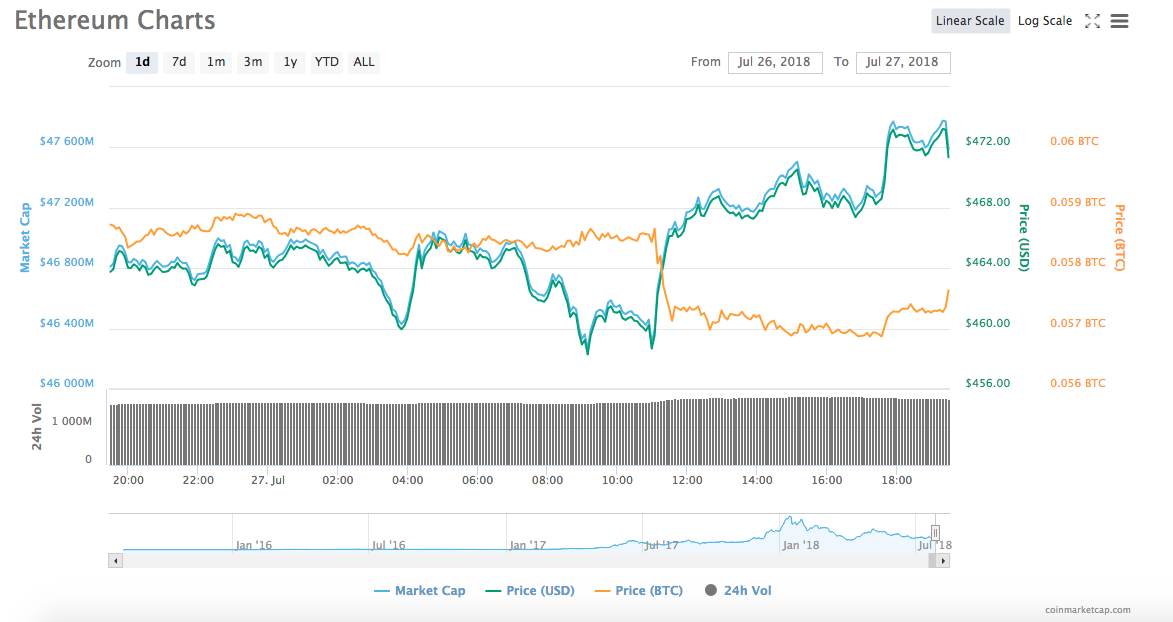Click Jul '17 in the navigator
1173x622 pixels.
(x=661, y=545)
